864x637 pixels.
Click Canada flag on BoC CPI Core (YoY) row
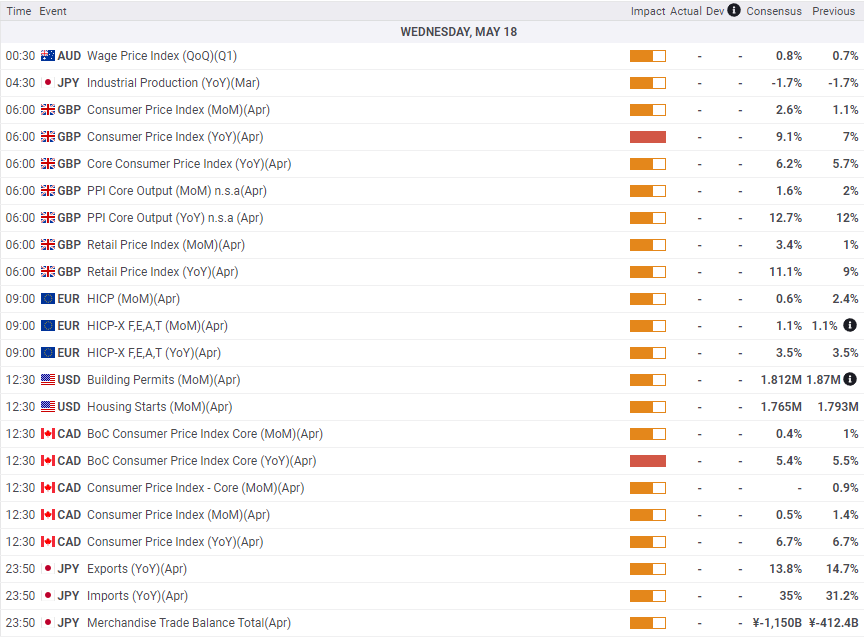48,461
